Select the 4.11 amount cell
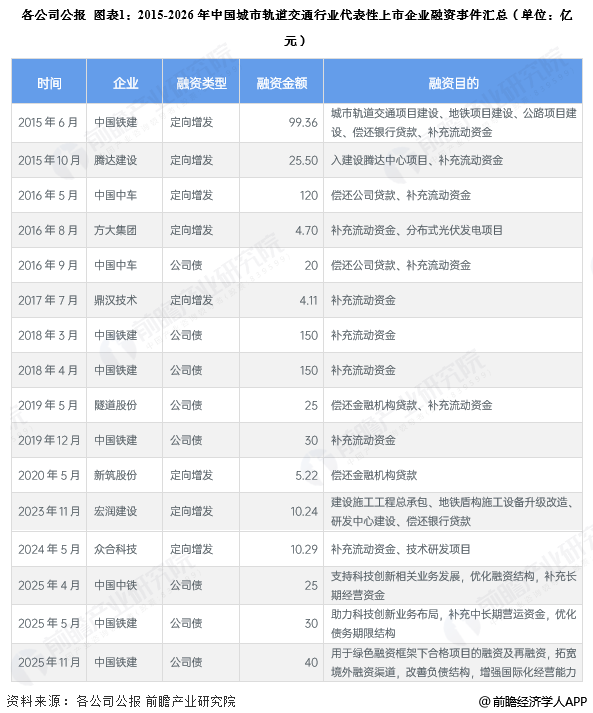Screen dimensions: 593x713 click(x=281, y=300)
